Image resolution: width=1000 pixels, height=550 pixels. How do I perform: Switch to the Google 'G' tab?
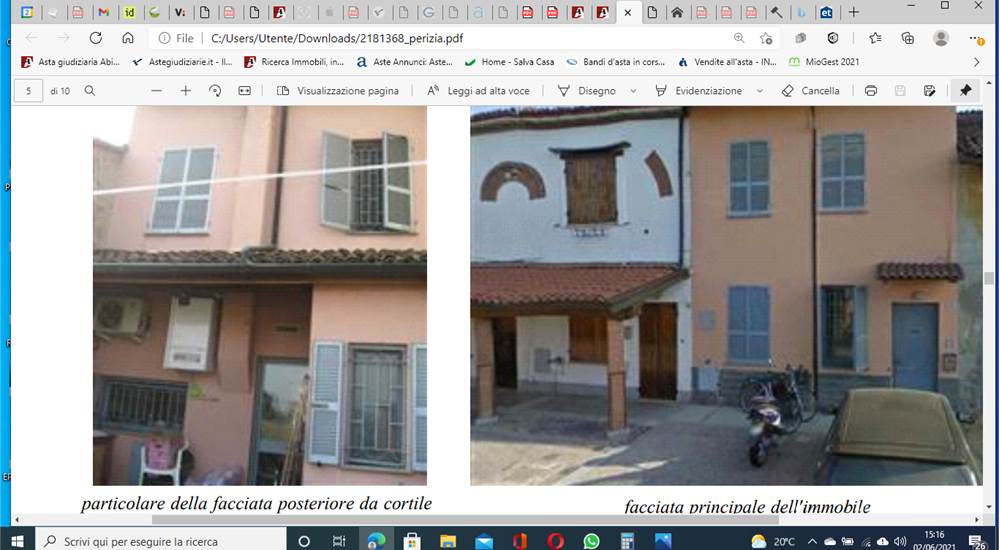(x=429, y=12)
